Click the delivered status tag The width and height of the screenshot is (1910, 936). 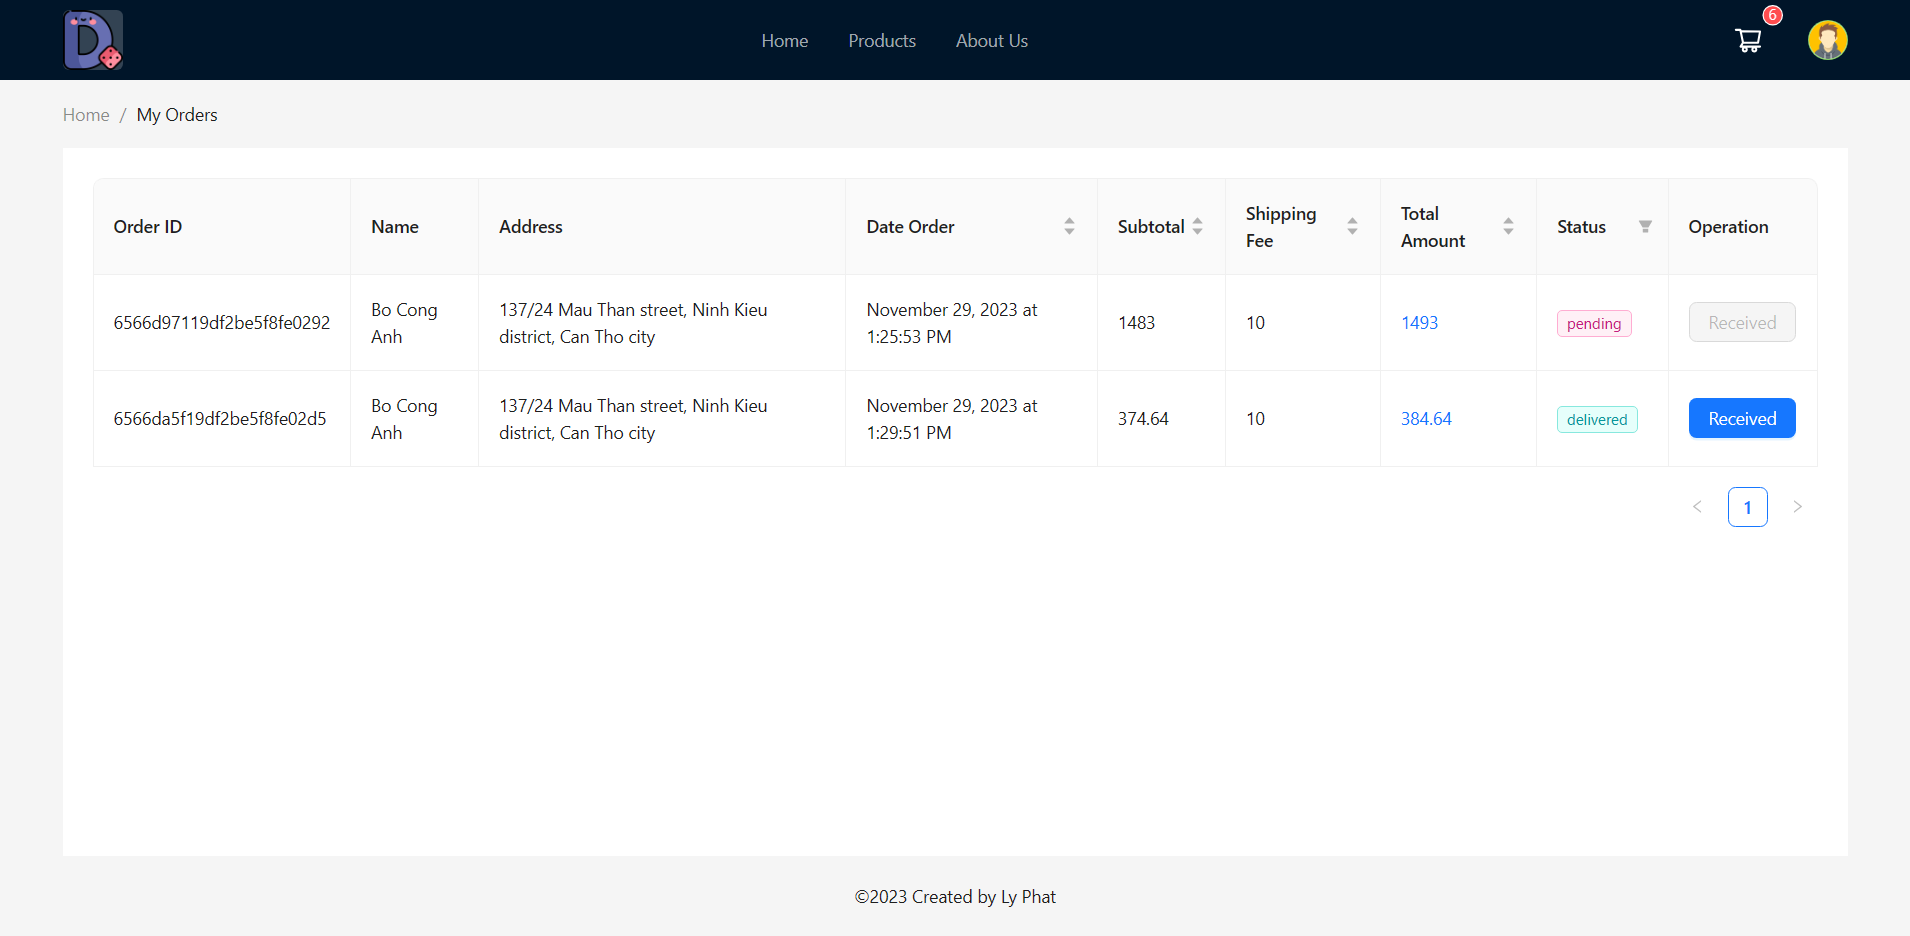[1596, 419]
